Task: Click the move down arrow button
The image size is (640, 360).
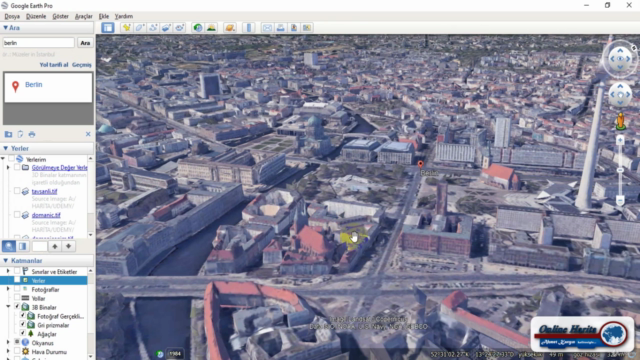Action: (68, 246)
